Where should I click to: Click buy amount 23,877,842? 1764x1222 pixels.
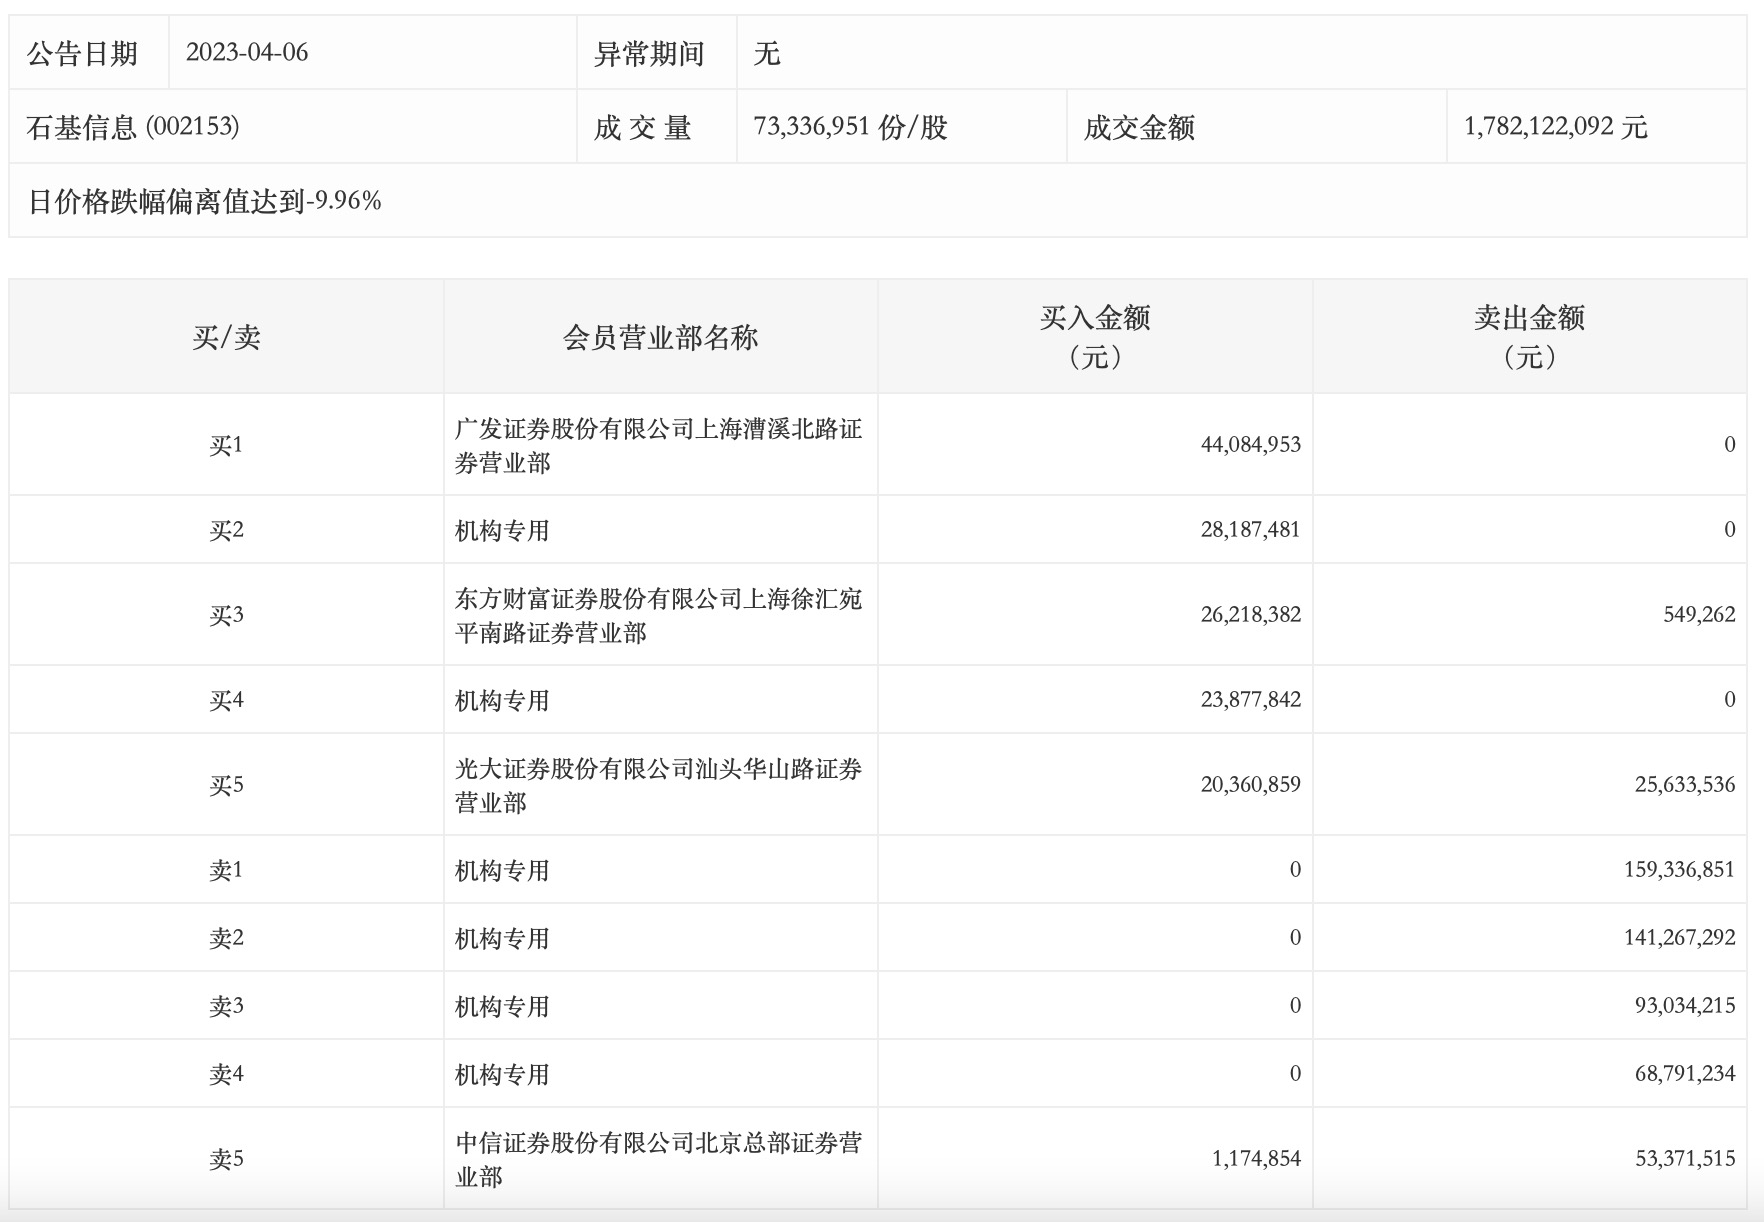pyautogui.click(x=1251, y=700)
